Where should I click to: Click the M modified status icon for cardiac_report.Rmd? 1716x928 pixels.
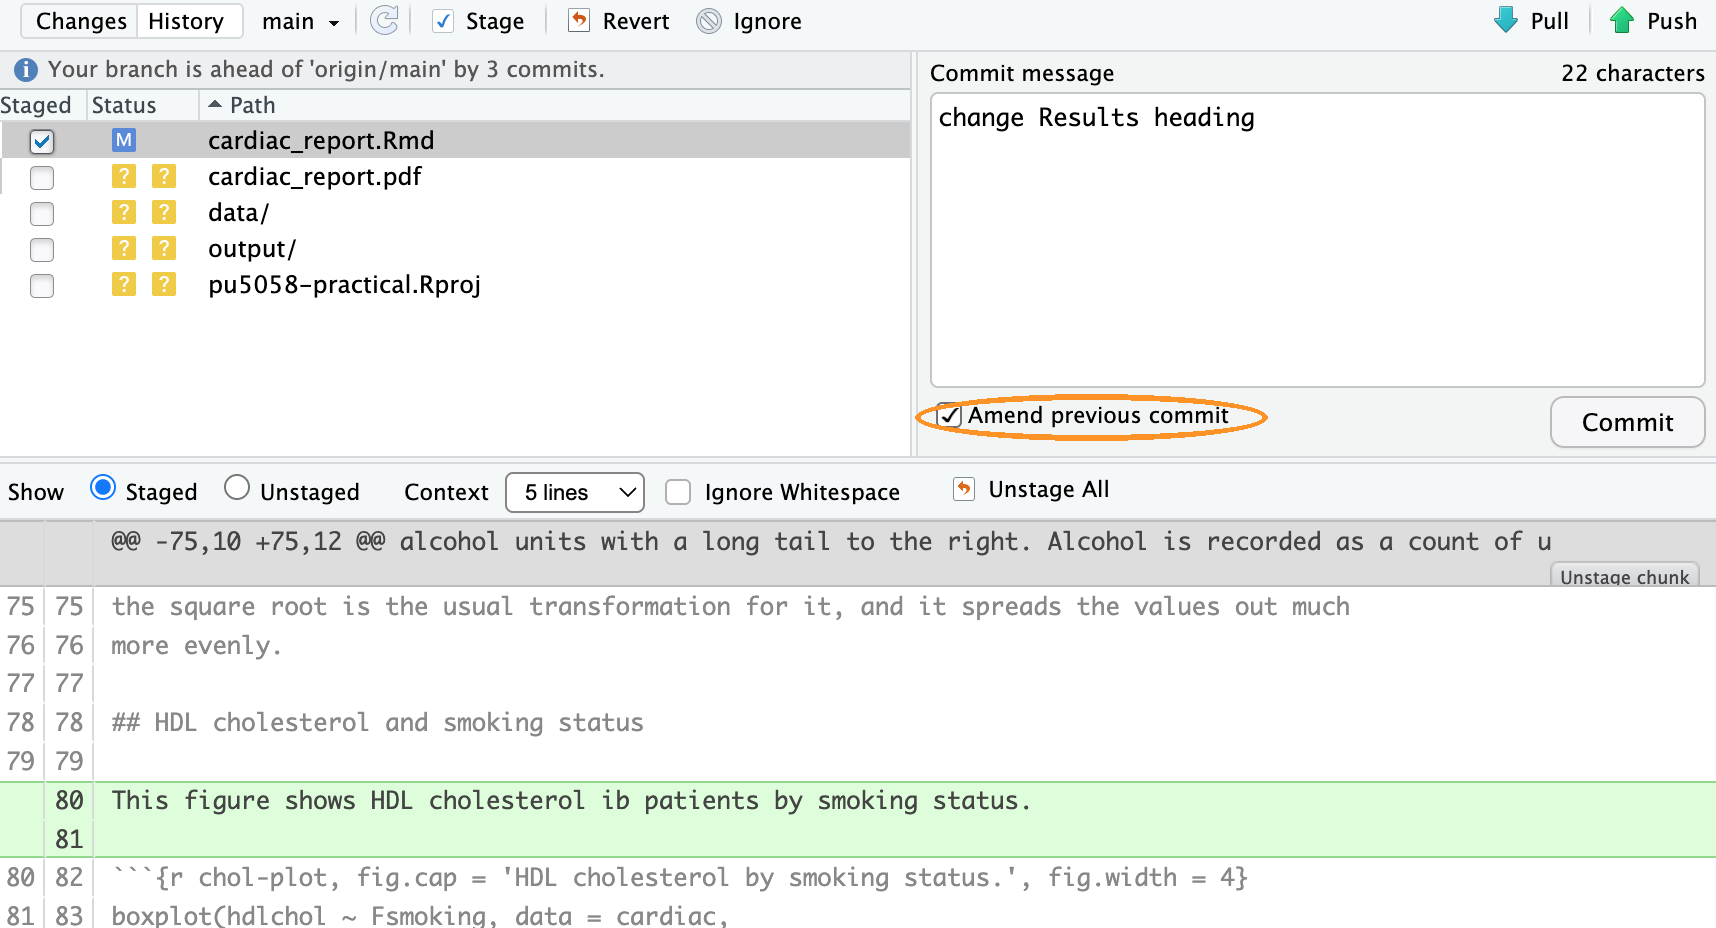pyautogui.click(x=124, y=140)
